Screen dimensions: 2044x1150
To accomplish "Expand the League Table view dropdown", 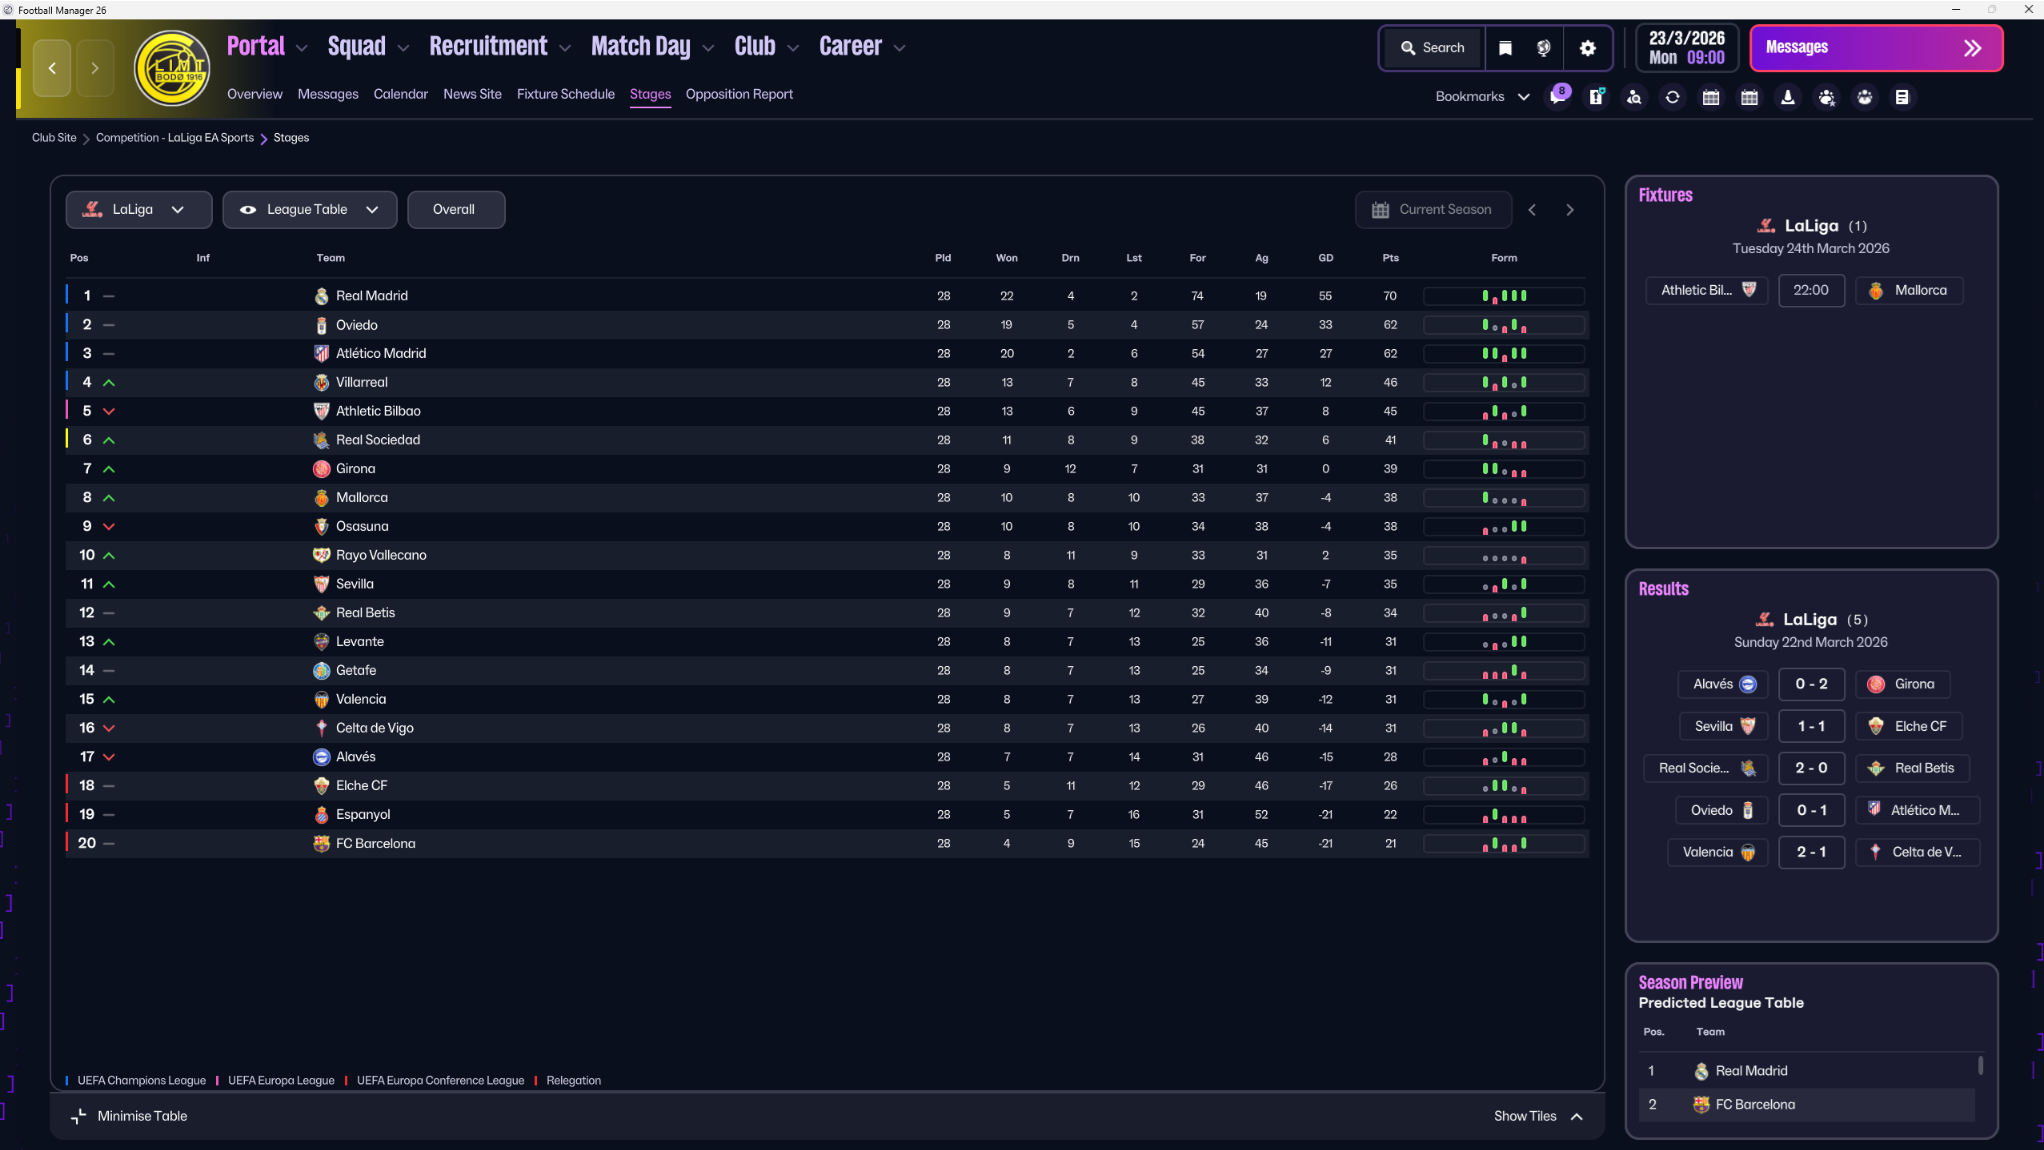I will (309, 209).
